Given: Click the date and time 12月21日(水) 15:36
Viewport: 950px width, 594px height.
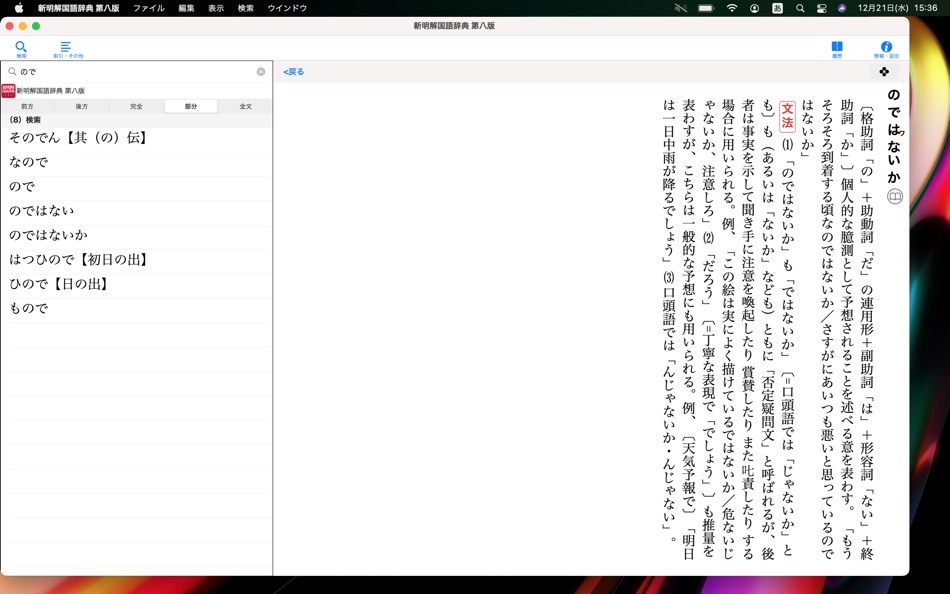Looking at the screenshot, I should 897,8.
